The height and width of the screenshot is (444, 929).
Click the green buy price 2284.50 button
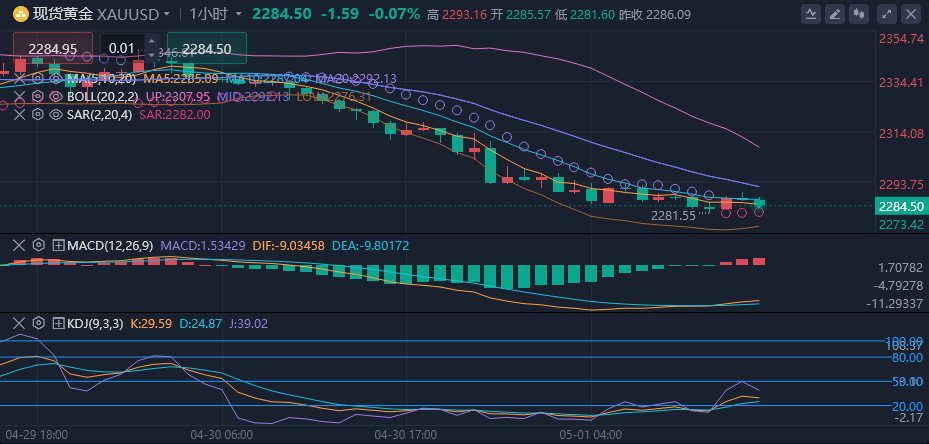[x=207, y=49]
